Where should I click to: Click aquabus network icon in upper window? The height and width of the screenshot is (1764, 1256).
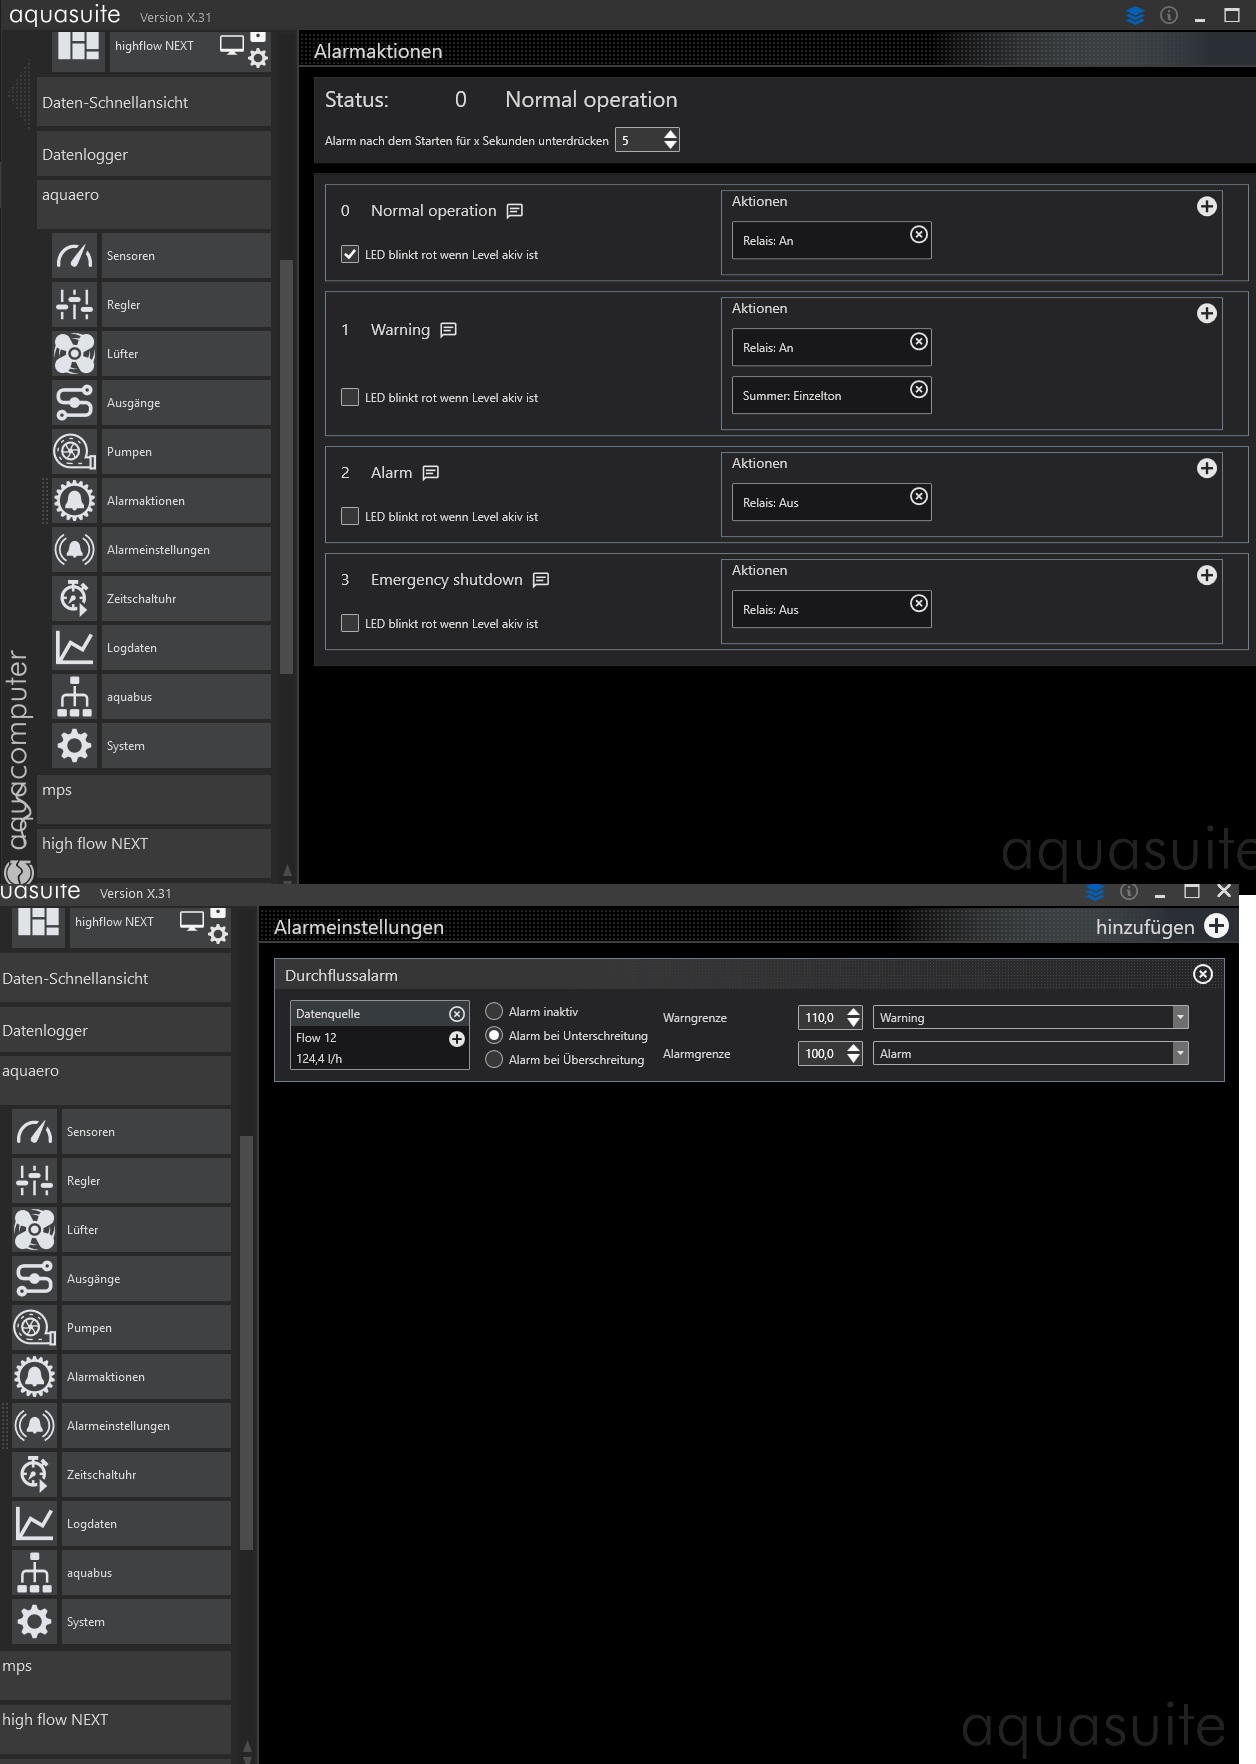[74, 697]
